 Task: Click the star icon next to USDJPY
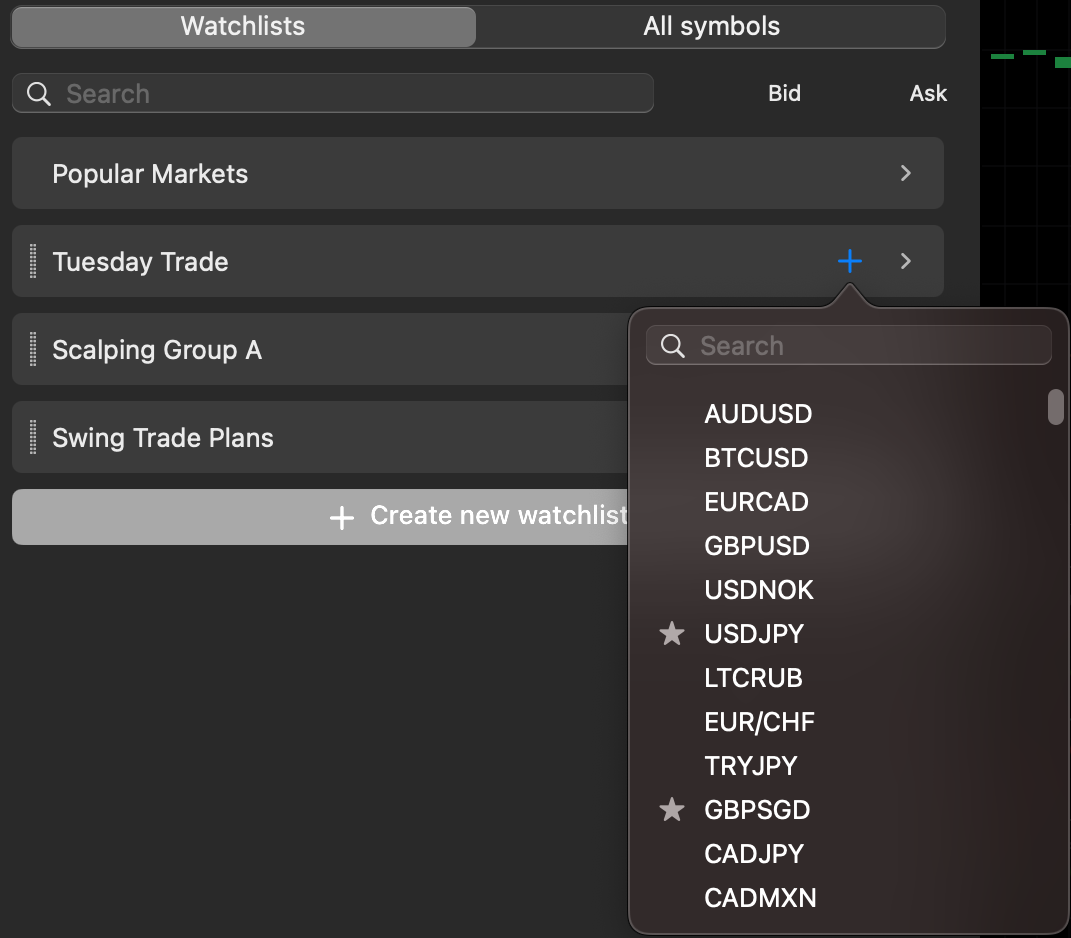(672, 634)
